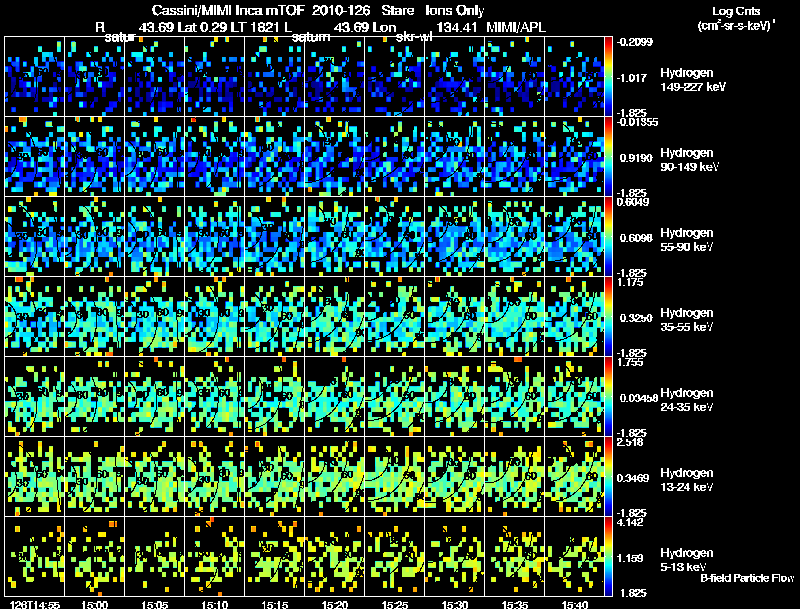800x609 pixels.
Task: Open the 24-35 keV image at 15:35
Action: tap(515, 397)
